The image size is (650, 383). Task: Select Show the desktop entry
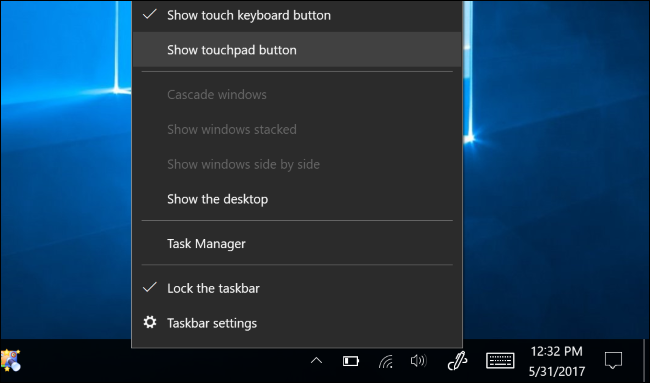tap(297, 199)
